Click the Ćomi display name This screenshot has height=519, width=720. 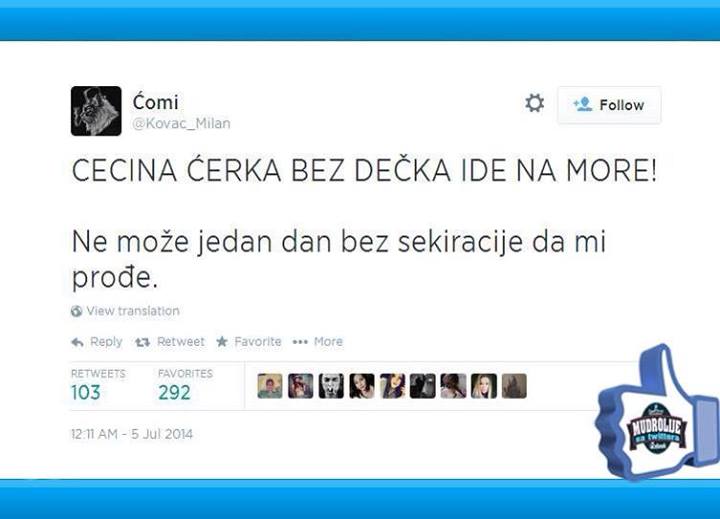point(156,102)
